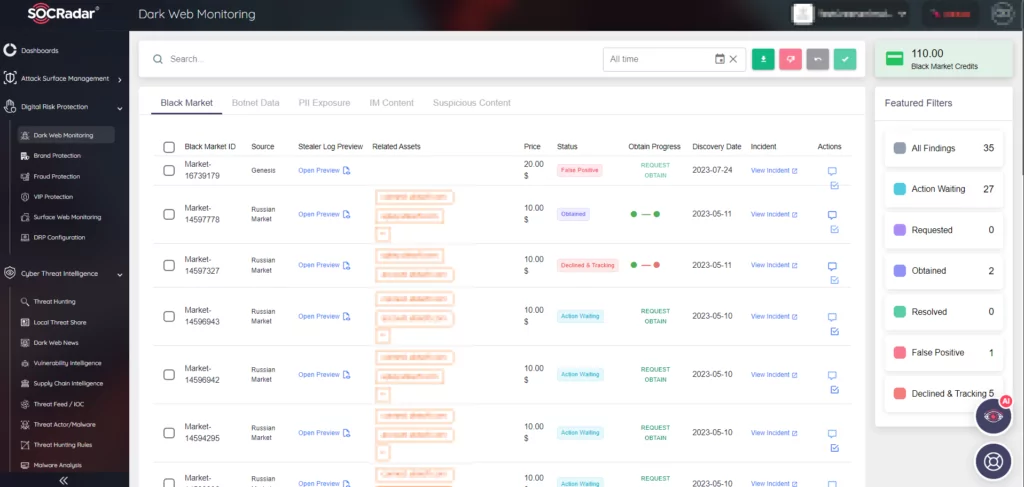Open Supply Chain Intelligence in the sidebar

coord(68,383)
